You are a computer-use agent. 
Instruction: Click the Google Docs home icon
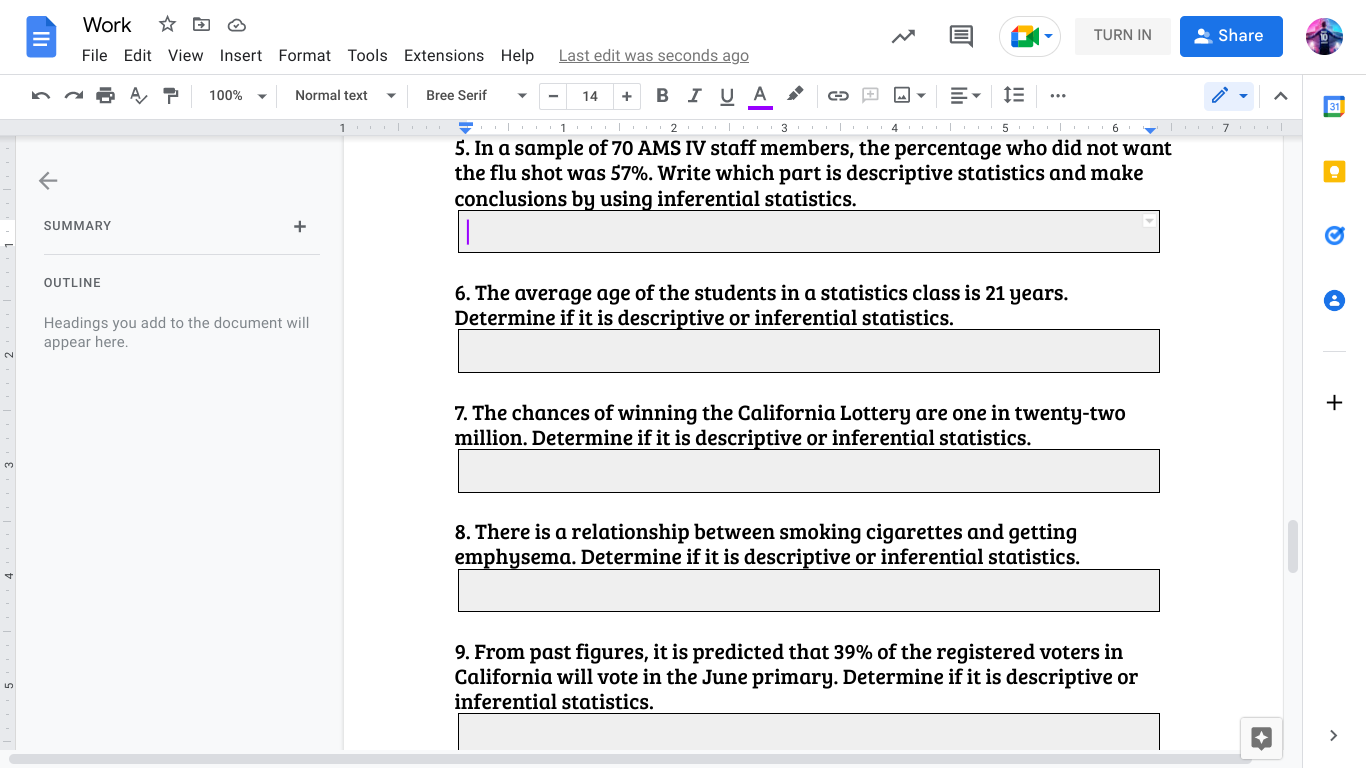click(x=41, y=38)
